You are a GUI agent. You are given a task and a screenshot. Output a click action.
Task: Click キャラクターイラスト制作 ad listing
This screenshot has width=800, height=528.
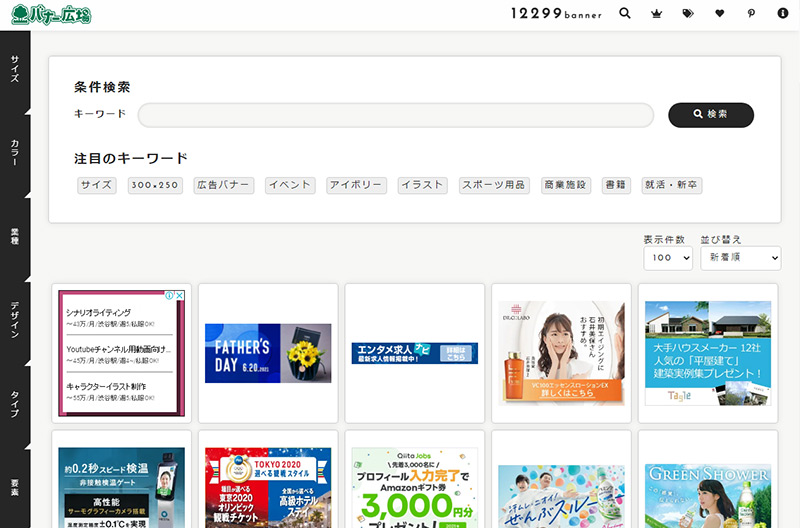(x=106, y=387)
